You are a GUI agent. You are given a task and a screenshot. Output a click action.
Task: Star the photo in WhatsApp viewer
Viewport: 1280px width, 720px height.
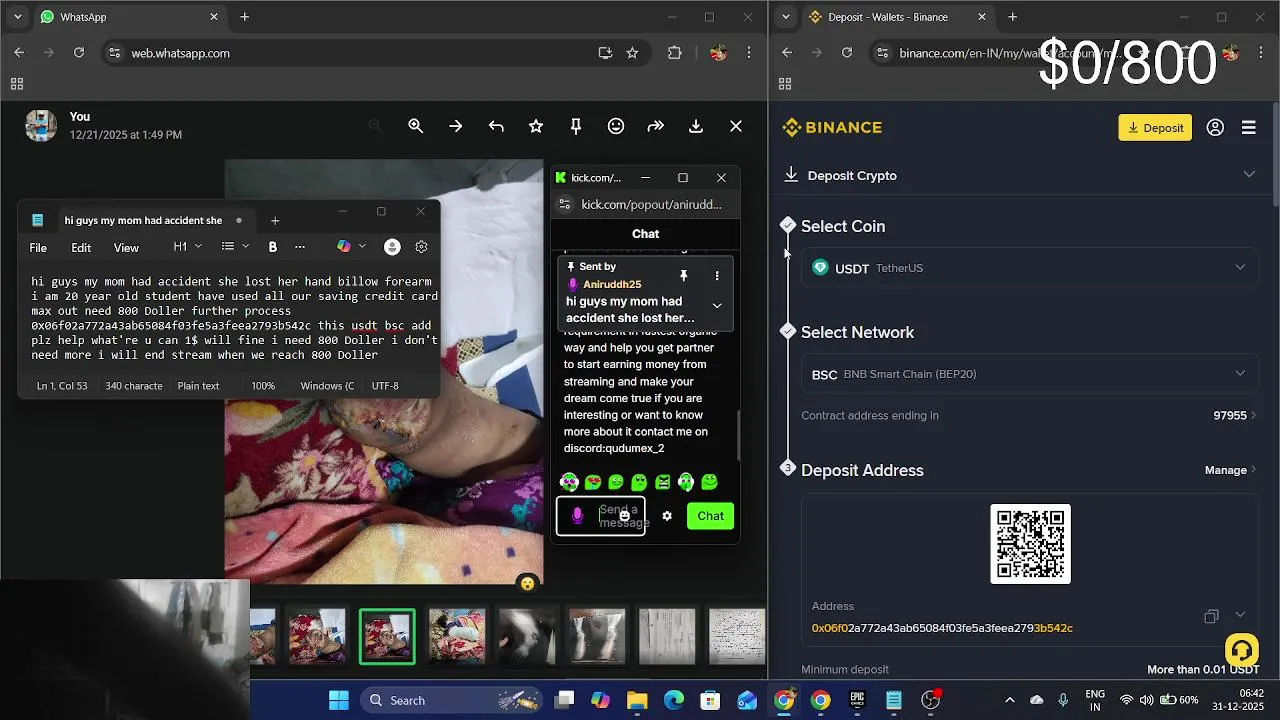pyautogui.click(x=536, y=126)
